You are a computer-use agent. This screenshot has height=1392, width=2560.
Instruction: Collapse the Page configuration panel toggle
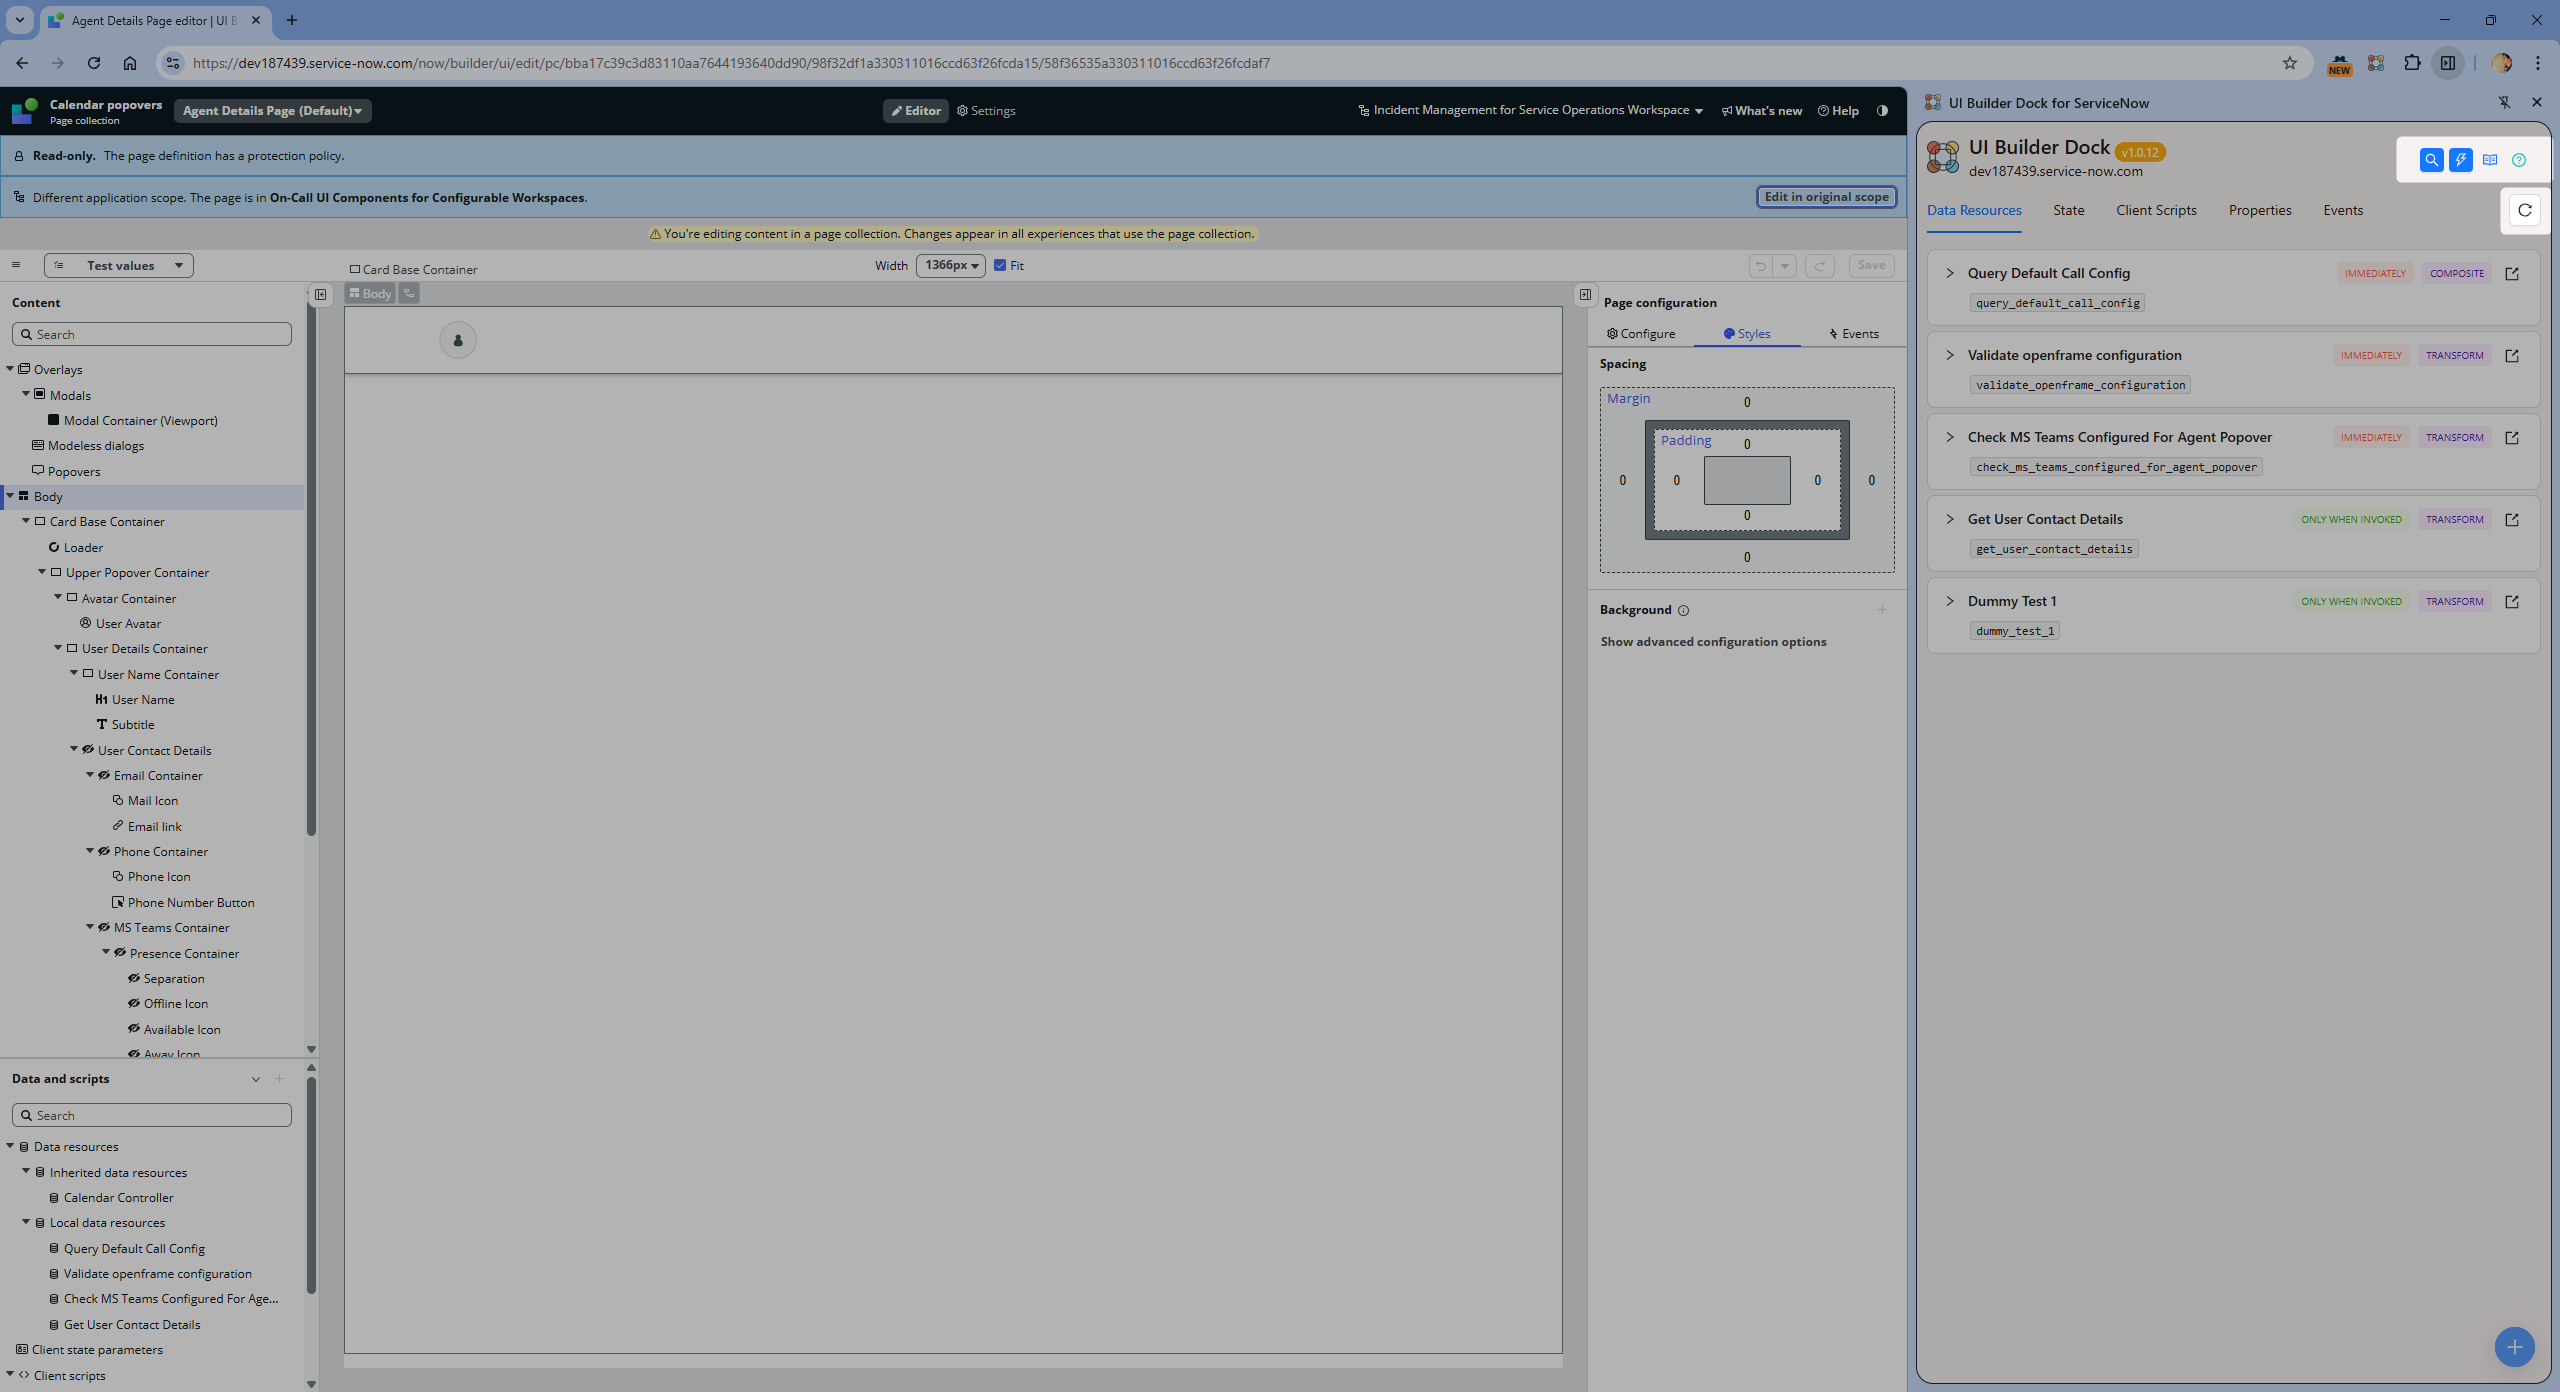pos(1585,295)
